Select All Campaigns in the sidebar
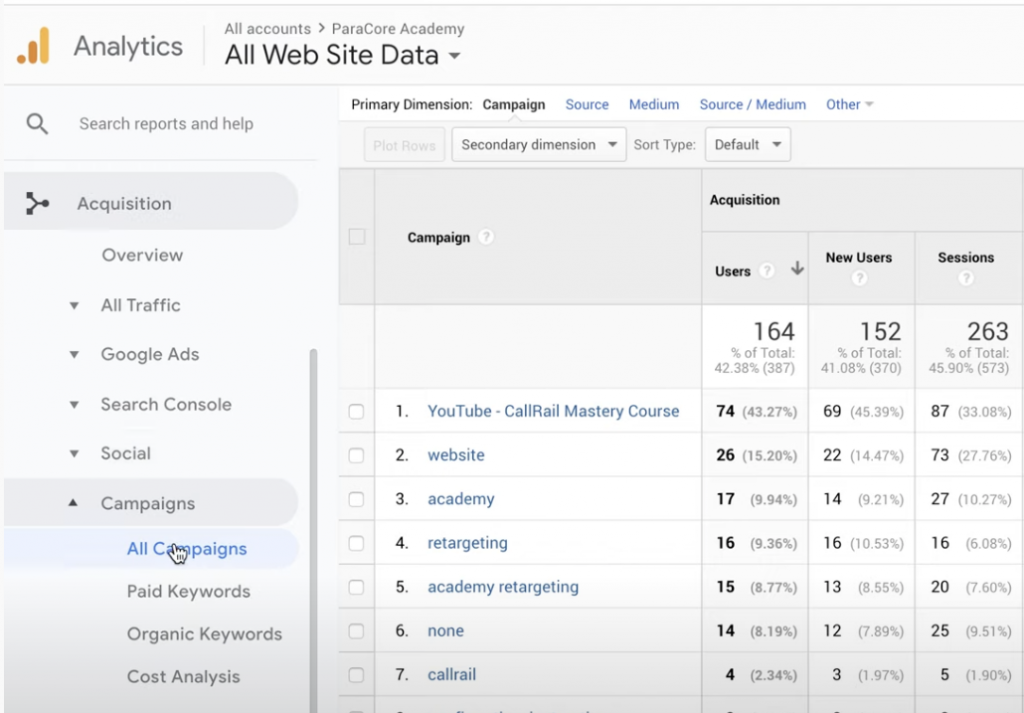The height and width of the screenshot is (713, 1024). pos(187,548)
